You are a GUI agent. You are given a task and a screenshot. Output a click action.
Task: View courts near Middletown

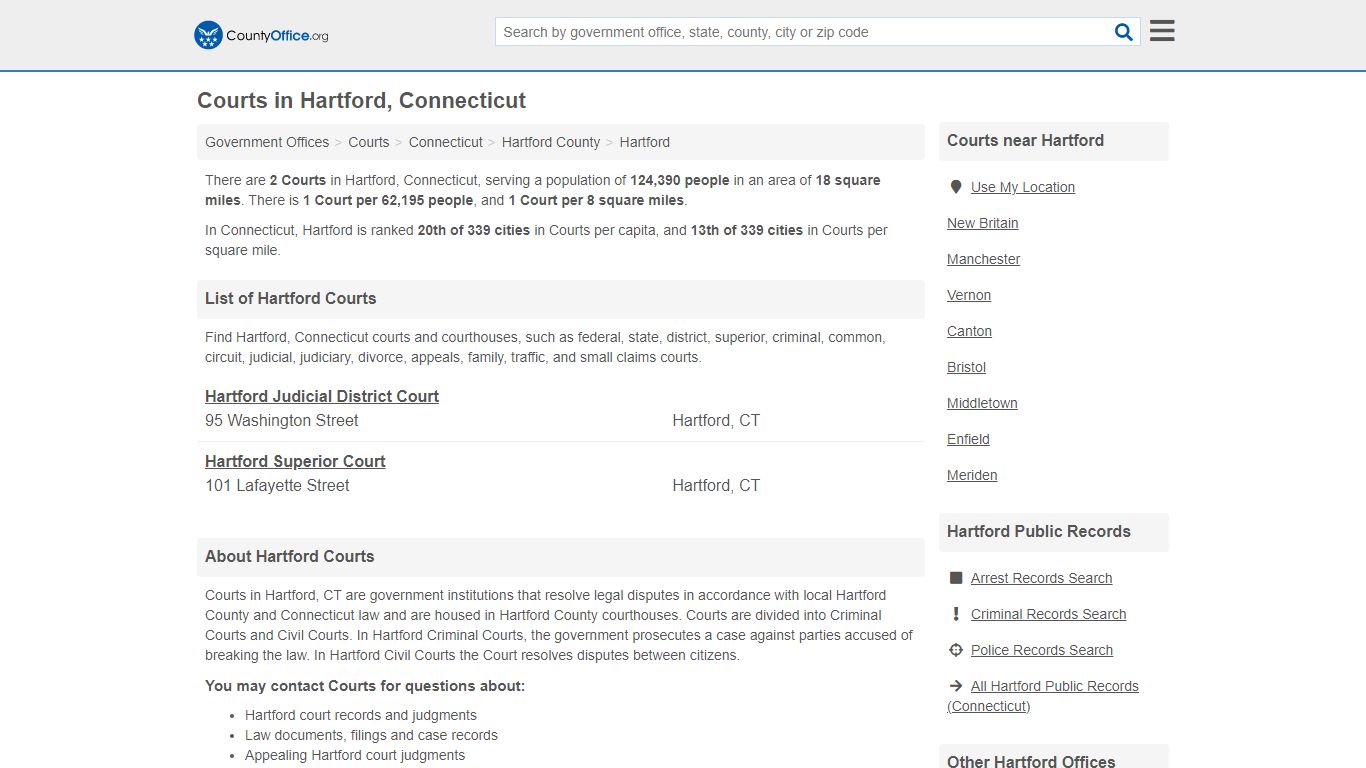click(982, 403)
